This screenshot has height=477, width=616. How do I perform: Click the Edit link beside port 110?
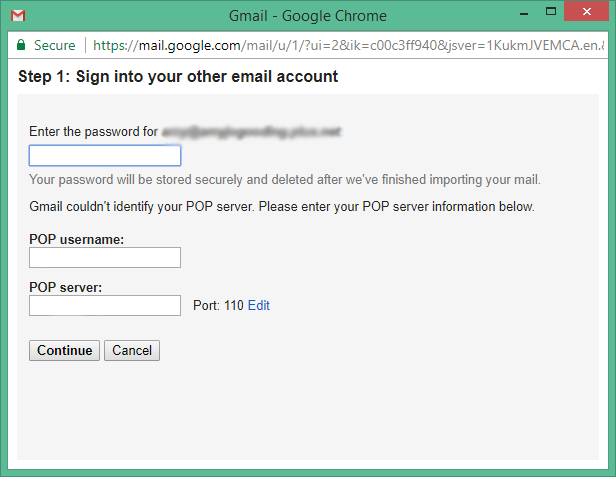tap(259, 306)
